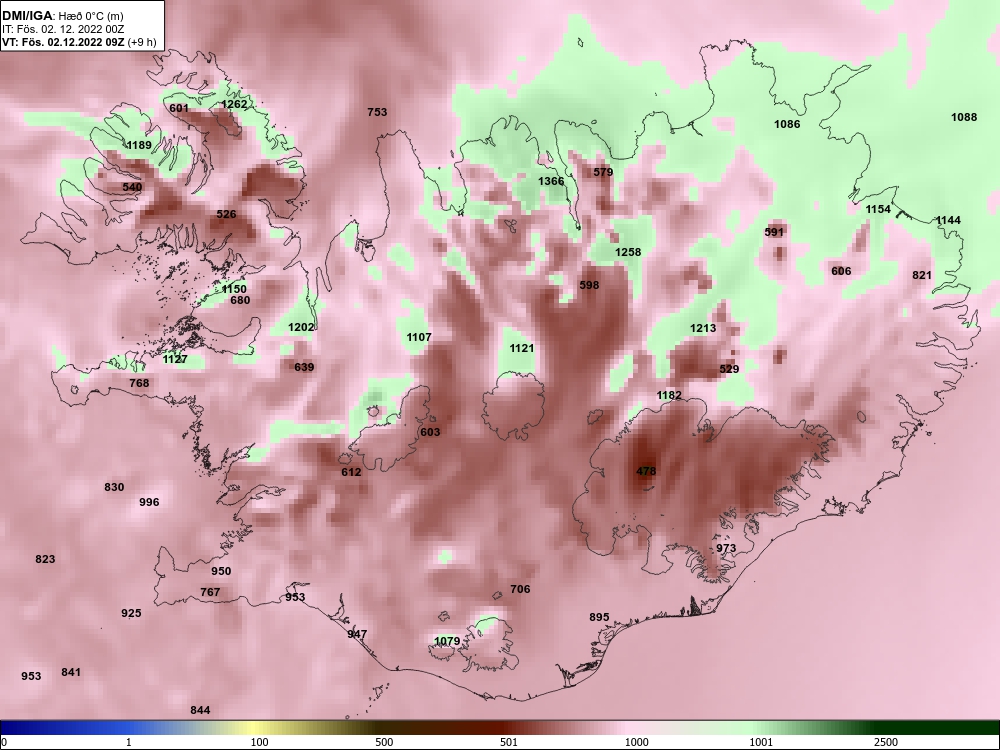Click the 100 tick on the color scale
The height and width of the screenshot is (750, 1000).
pyautogui.click(x=259, y=742)
